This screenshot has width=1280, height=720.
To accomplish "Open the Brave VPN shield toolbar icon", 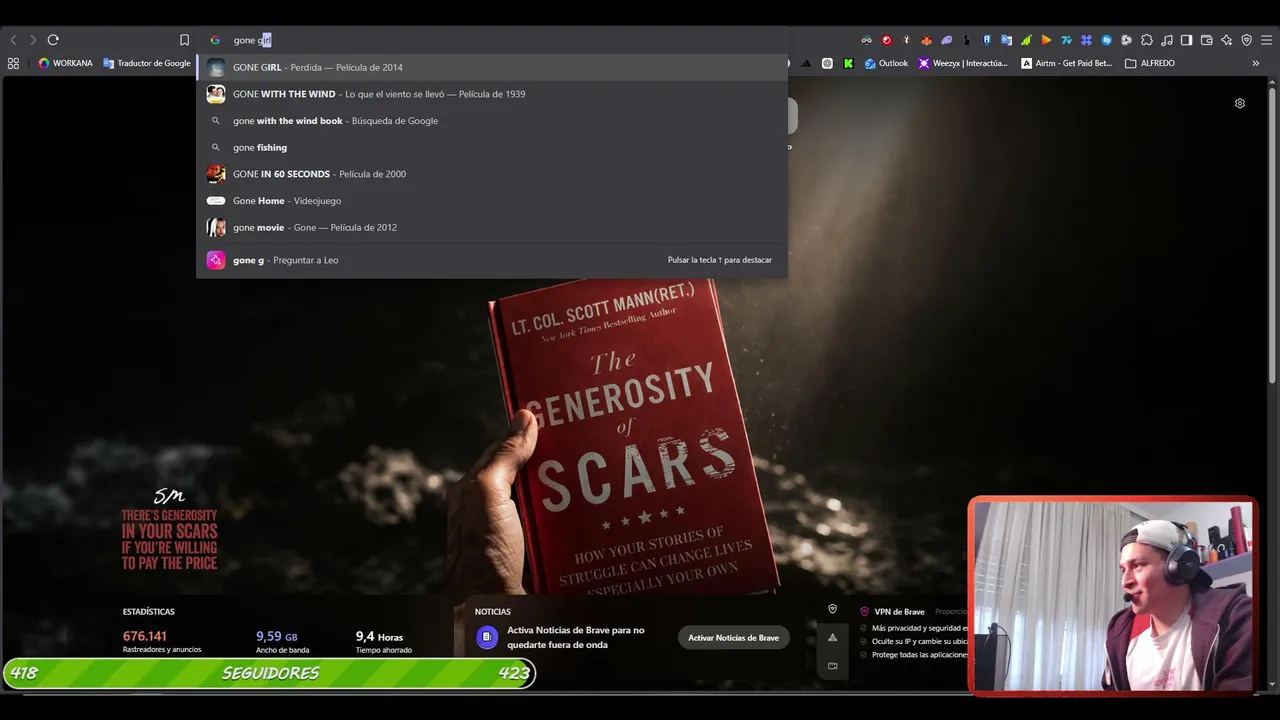I will (1246, 40).
